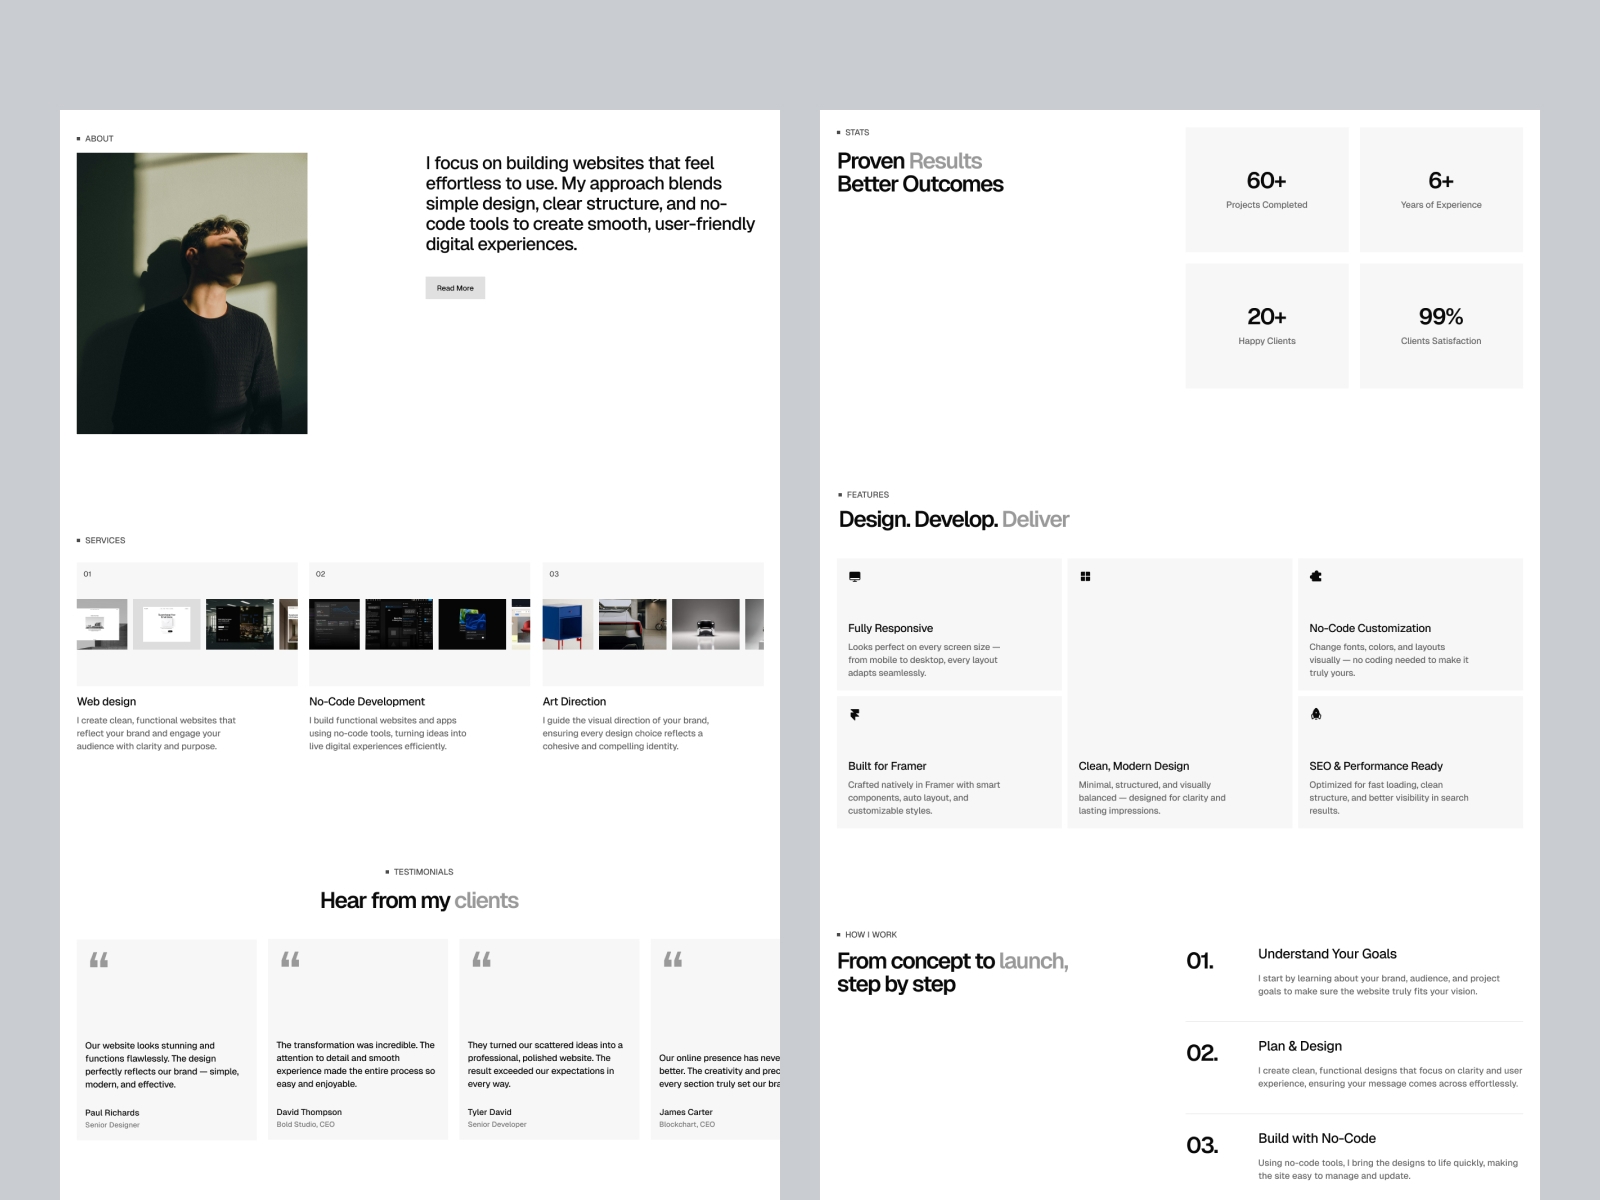1600x1200 pixels.
Task: Click the square marker beside FEATURES heading
Action: 839,494
